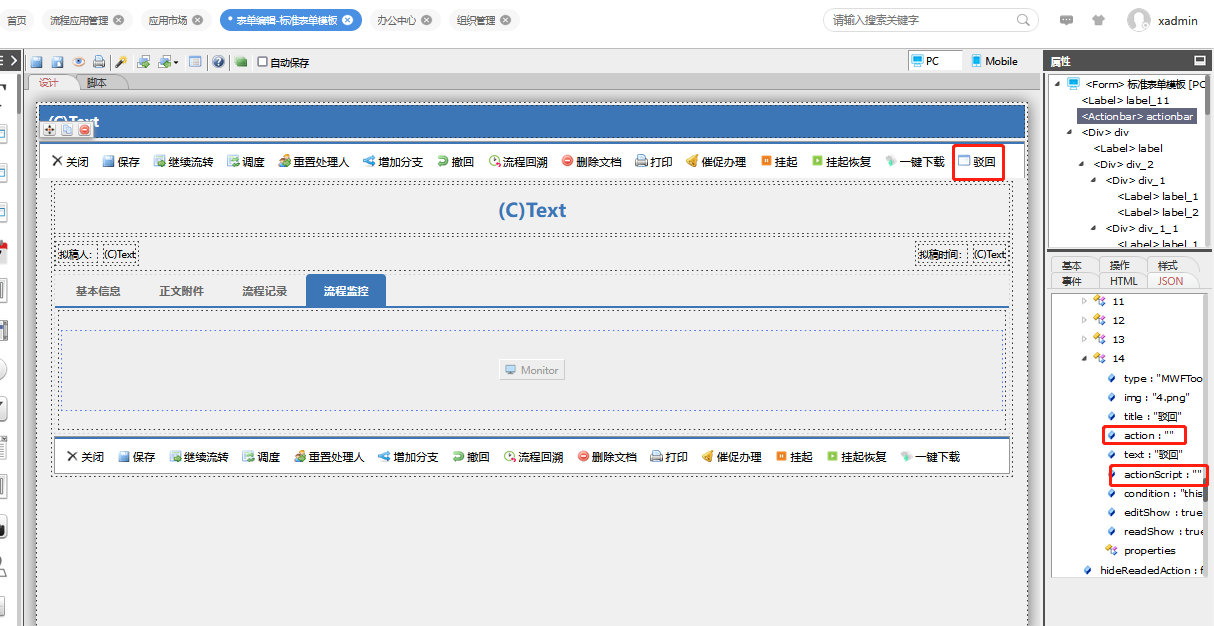Click the component tree's vertical scrollbar
Screen dimensions: 1214x626
tap(1209, 95)
